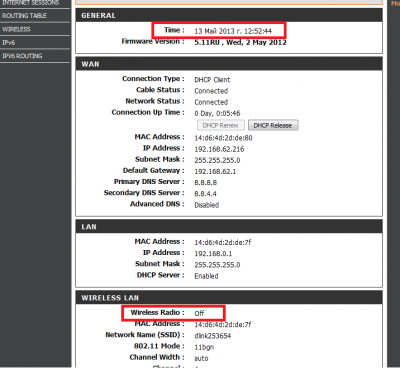Select the Wireless LAN section header
This screenshot has width=400, height=368.
coord(229,298)
